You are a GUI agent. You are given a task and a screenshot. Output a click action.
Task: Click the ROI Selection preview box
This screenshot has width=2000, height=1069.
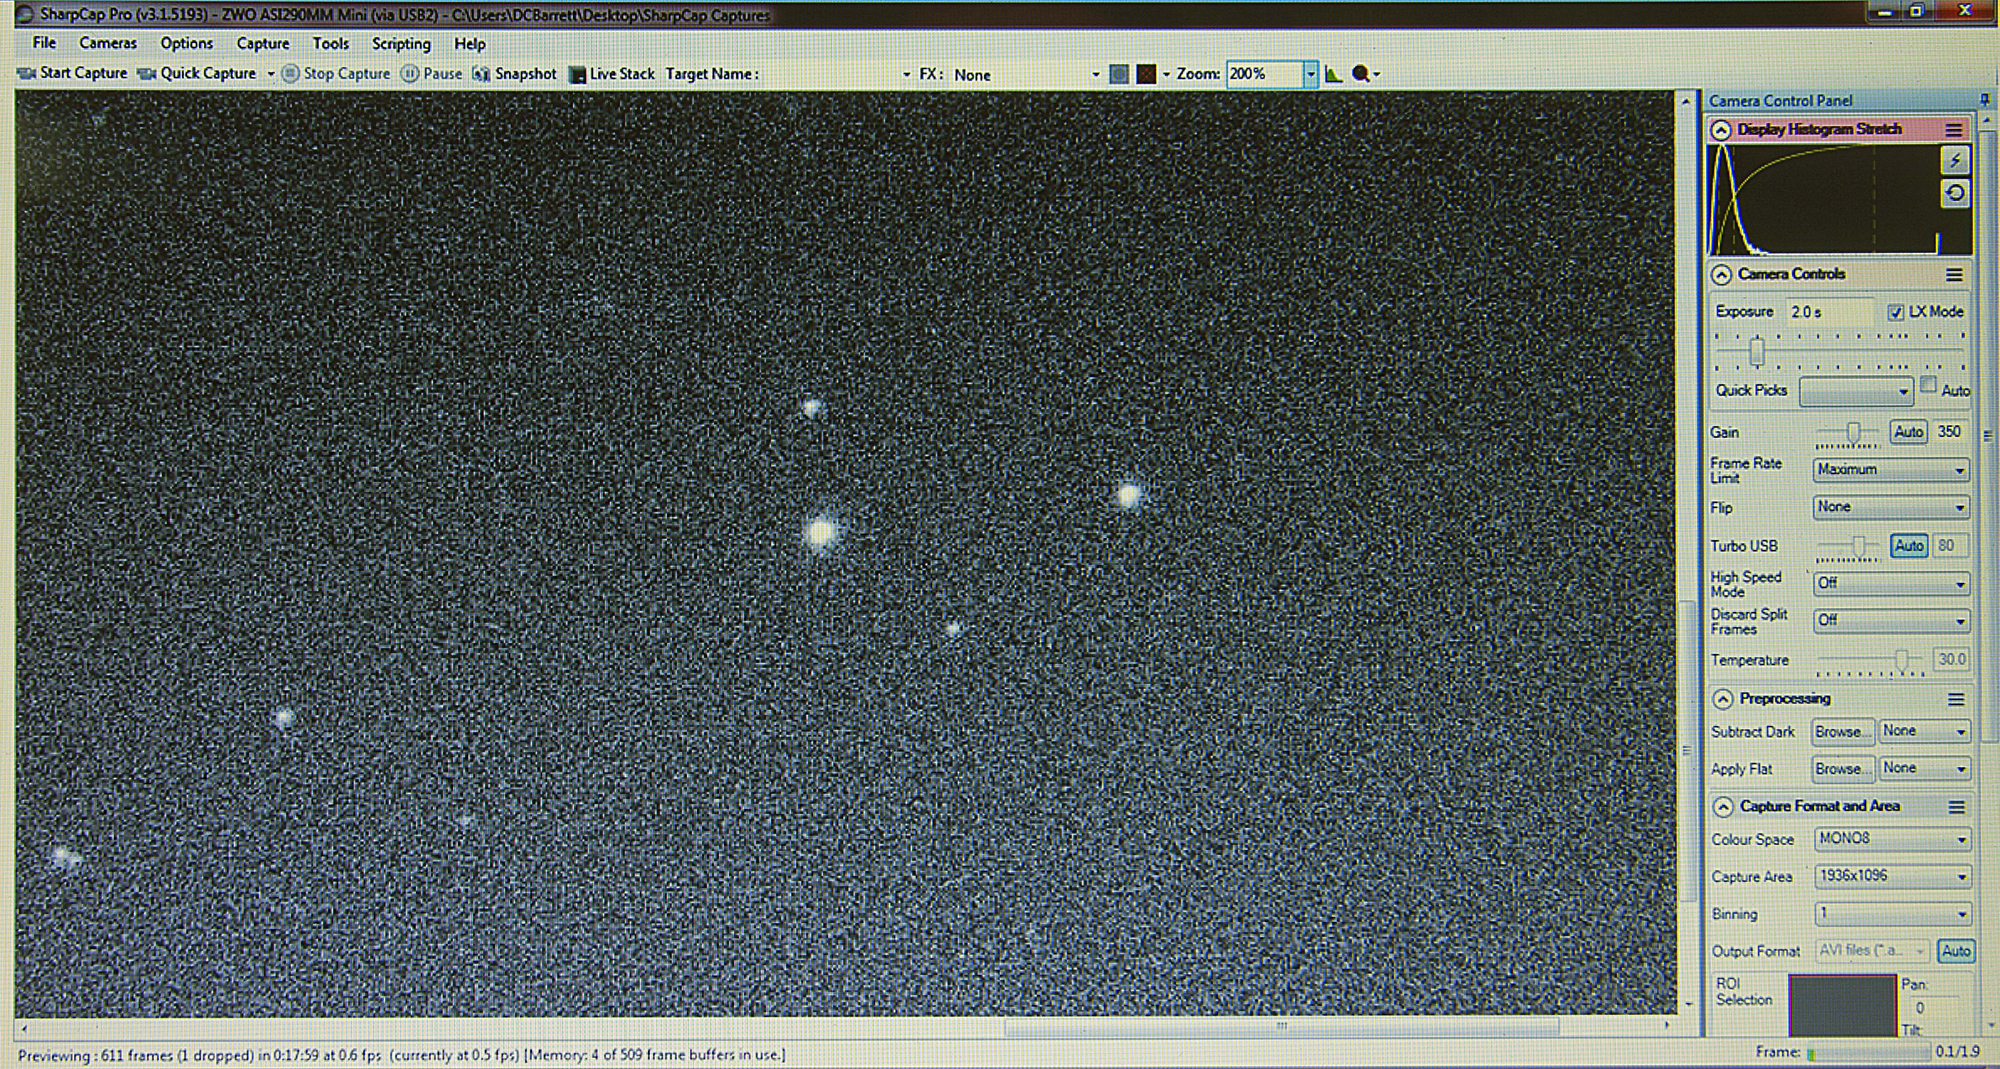click(1841, 1005)
